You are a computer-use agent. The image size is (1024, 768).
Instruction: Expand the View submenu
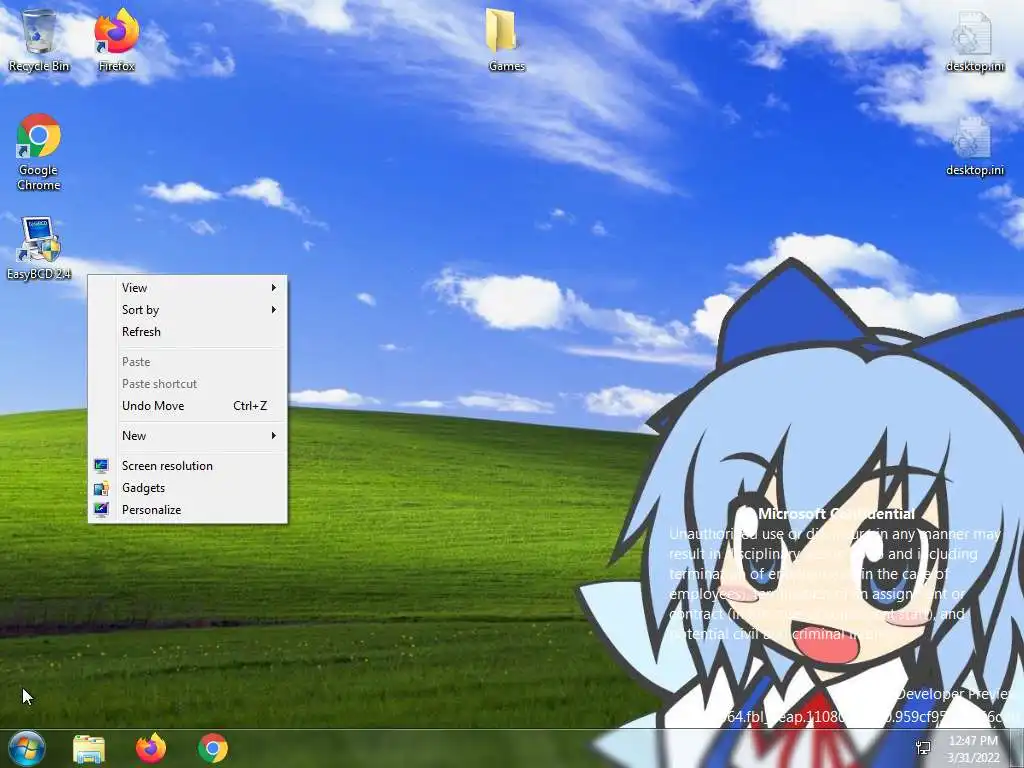[x=187, y=287]
